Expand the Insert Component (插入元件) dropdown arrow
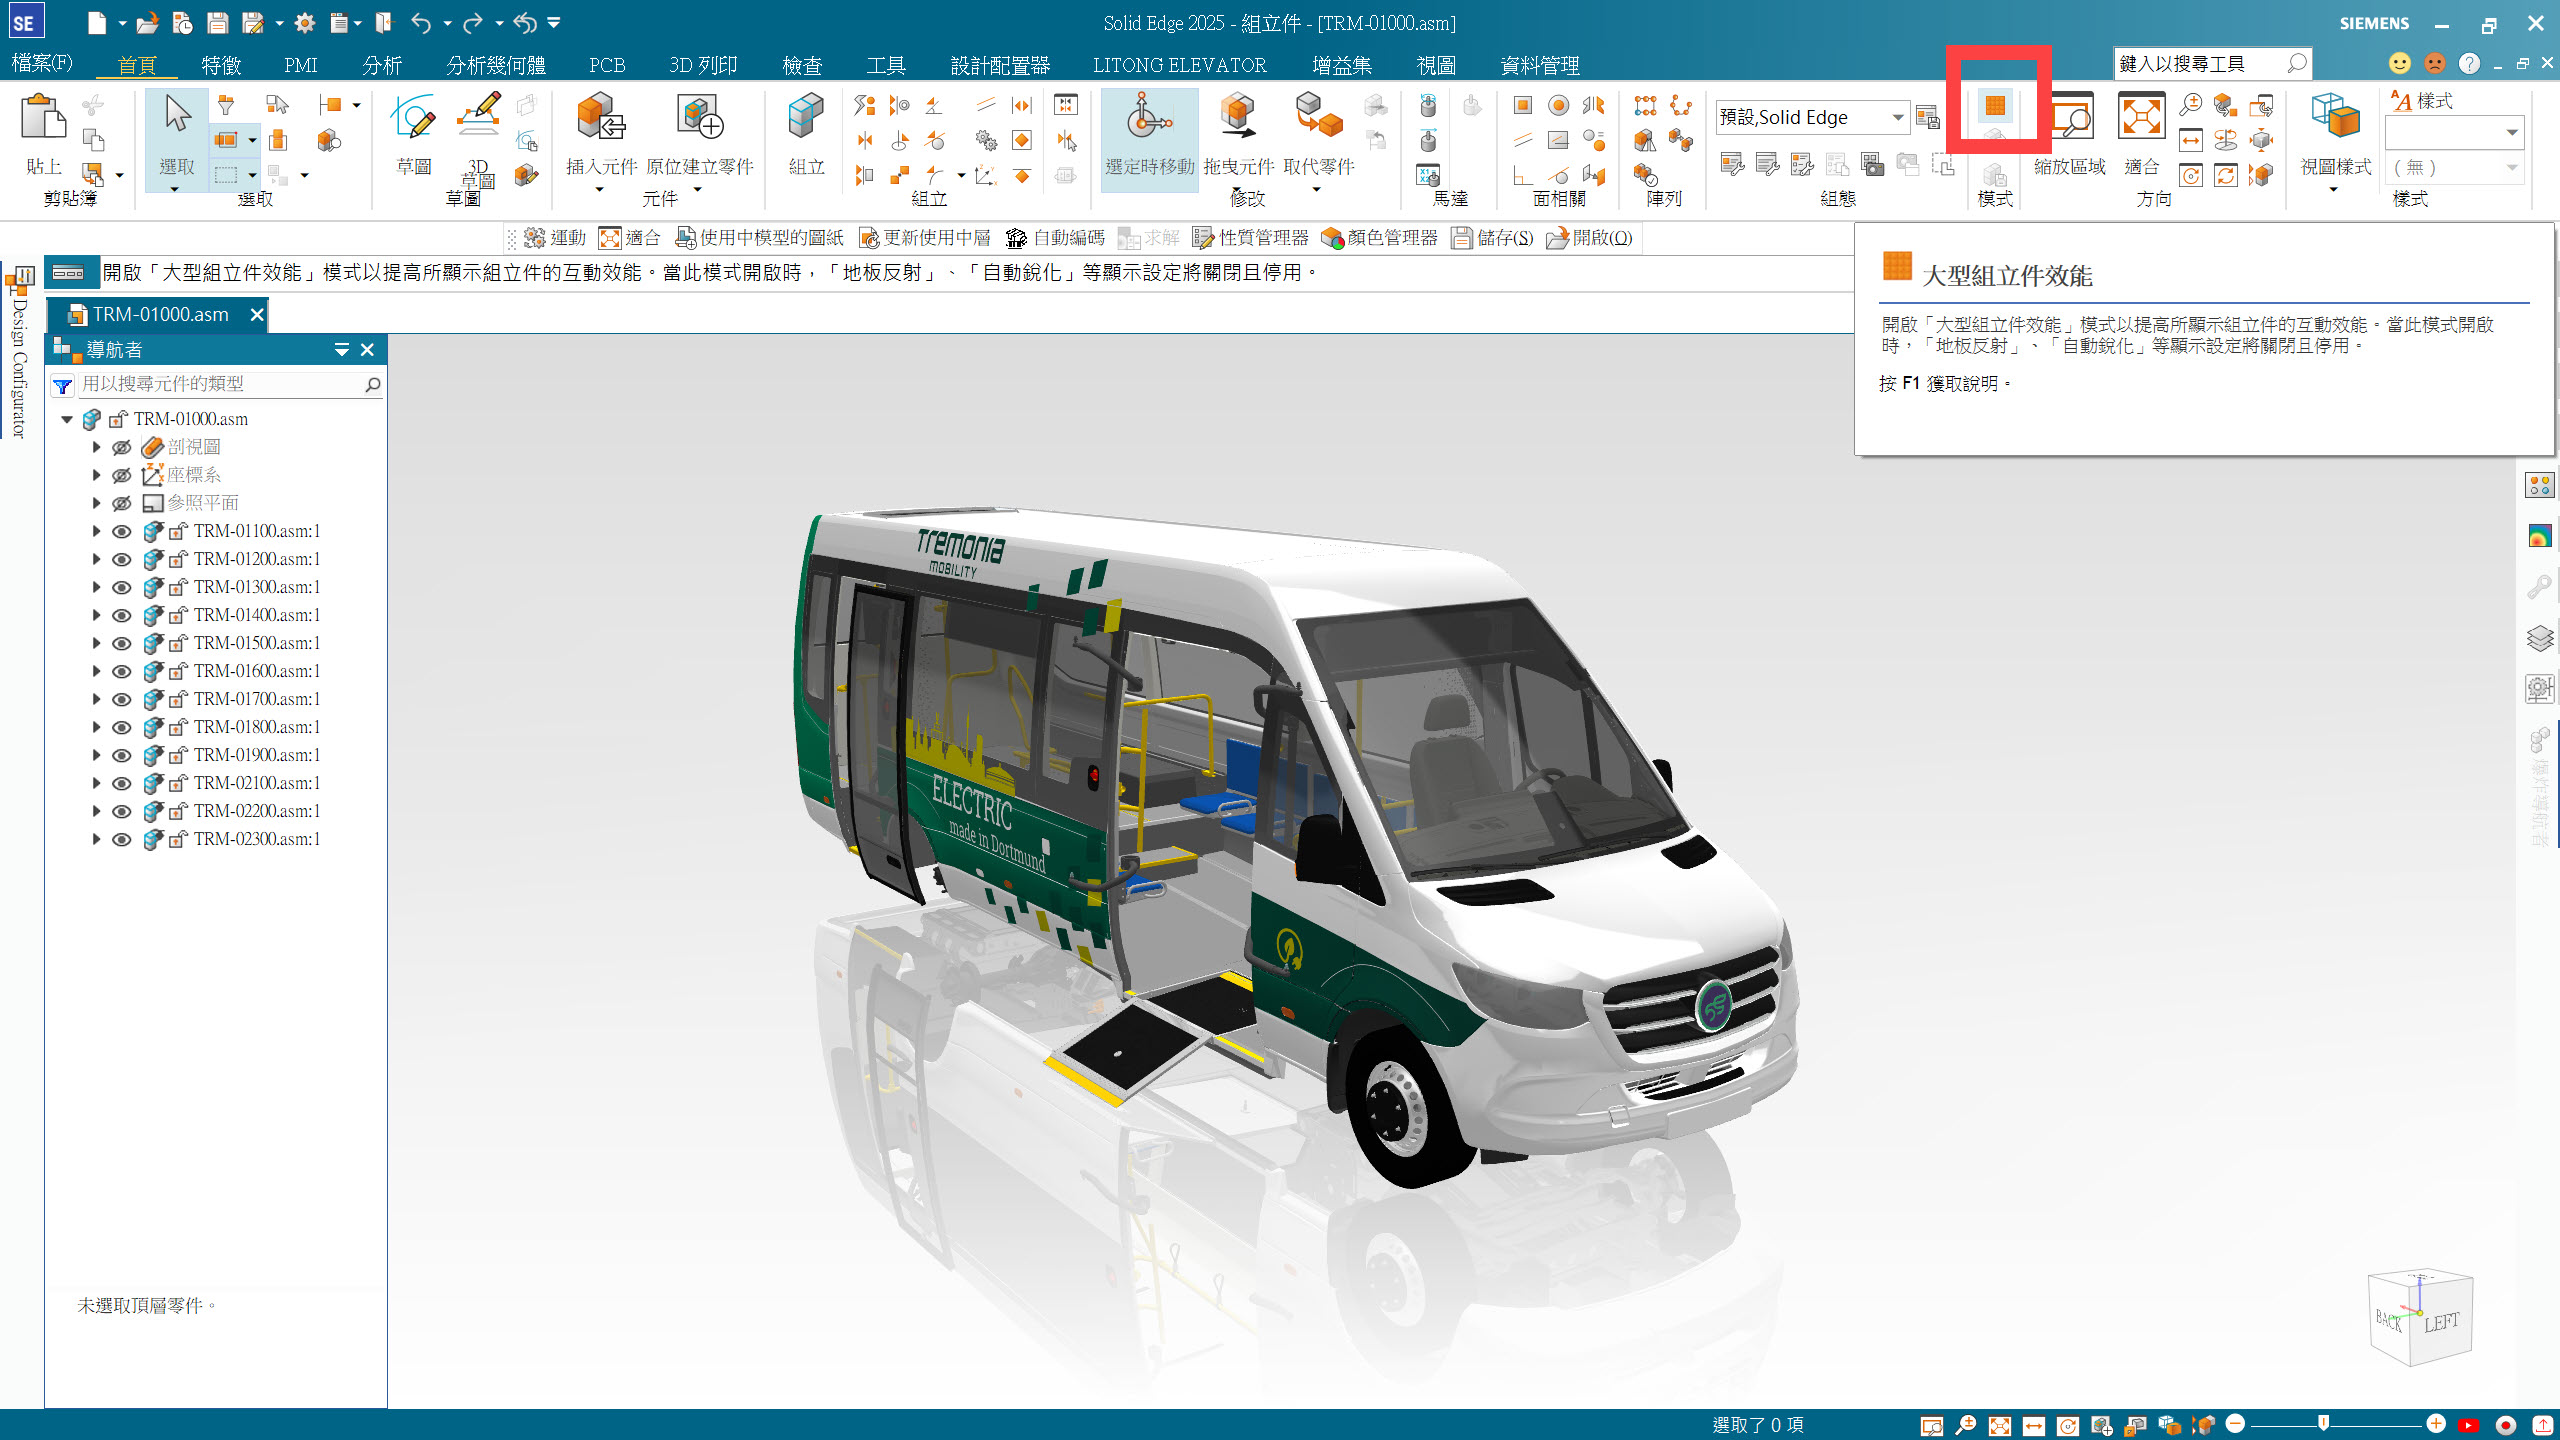2560x1440 pixels. 600,189
